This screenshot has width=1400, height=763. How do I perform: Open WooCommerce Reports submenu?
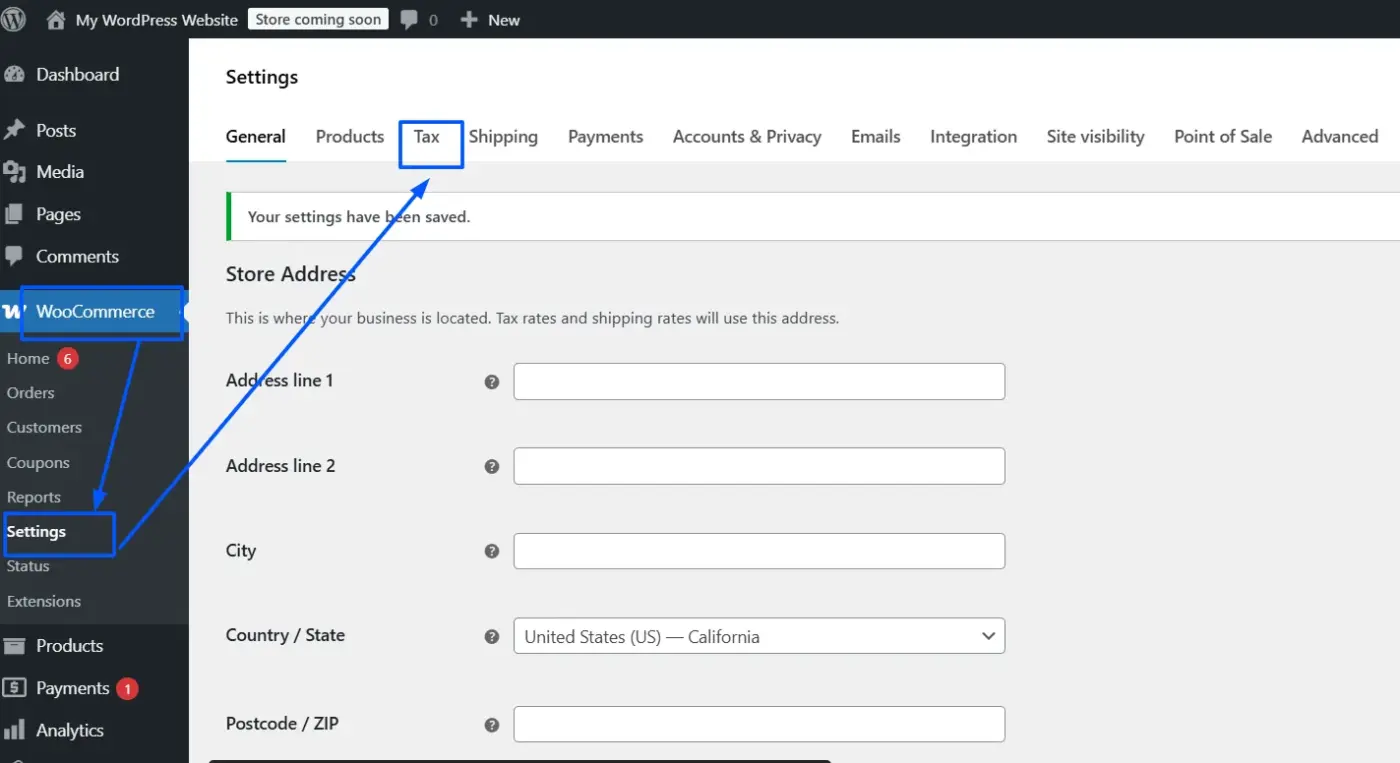(34, 497)
